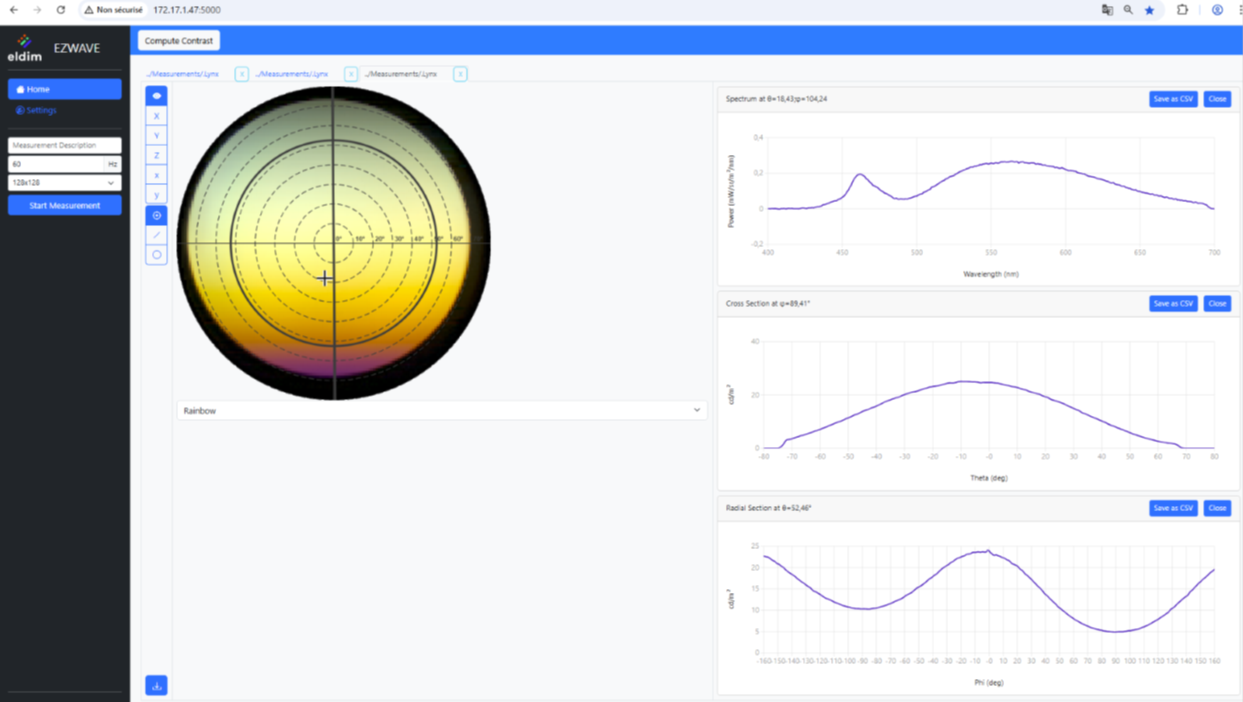Switch to the first Measurements/.Lynx tab
Viewport: 1243px width, 702px height.
point(183,74)
